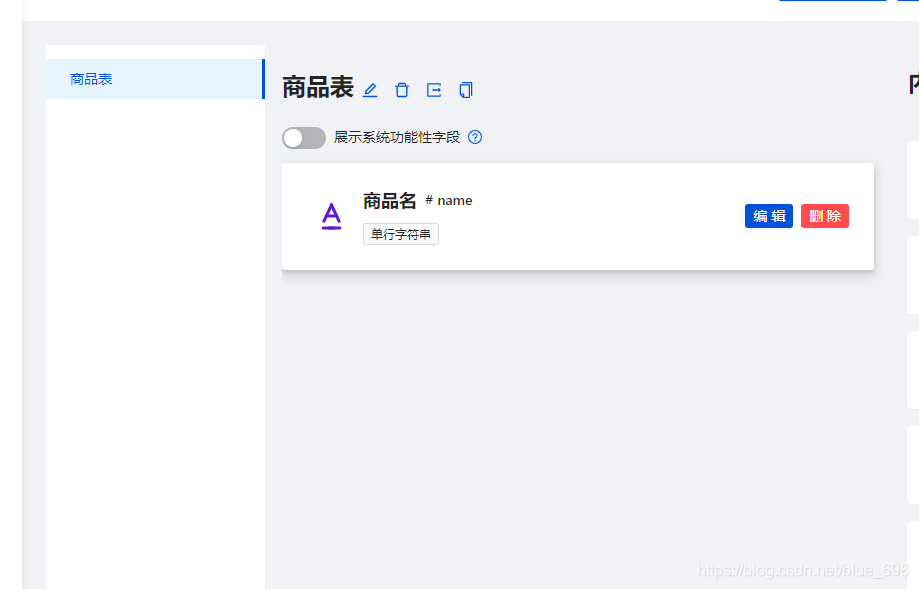This screenshot has height=589, width=919.
Task: Click the # name field identifier
Action: (449, 200)
